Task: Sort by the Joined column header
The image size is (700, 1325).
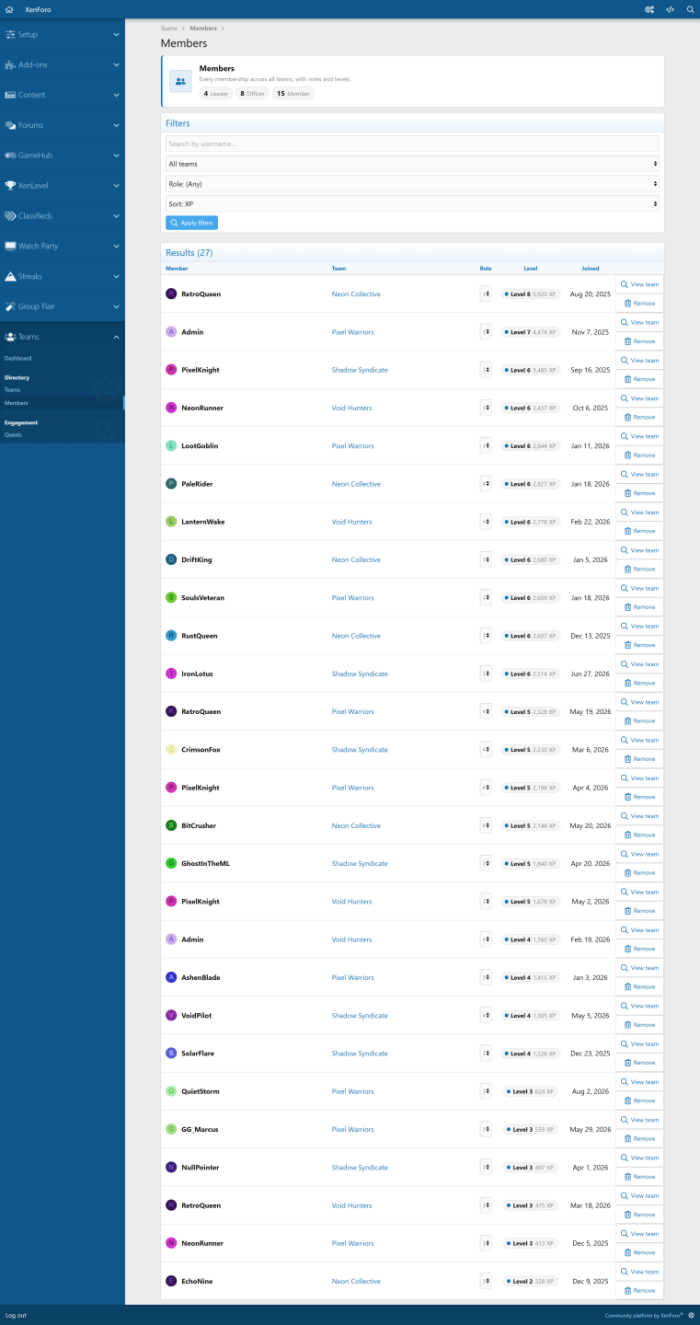Action: tap(590, 268)
